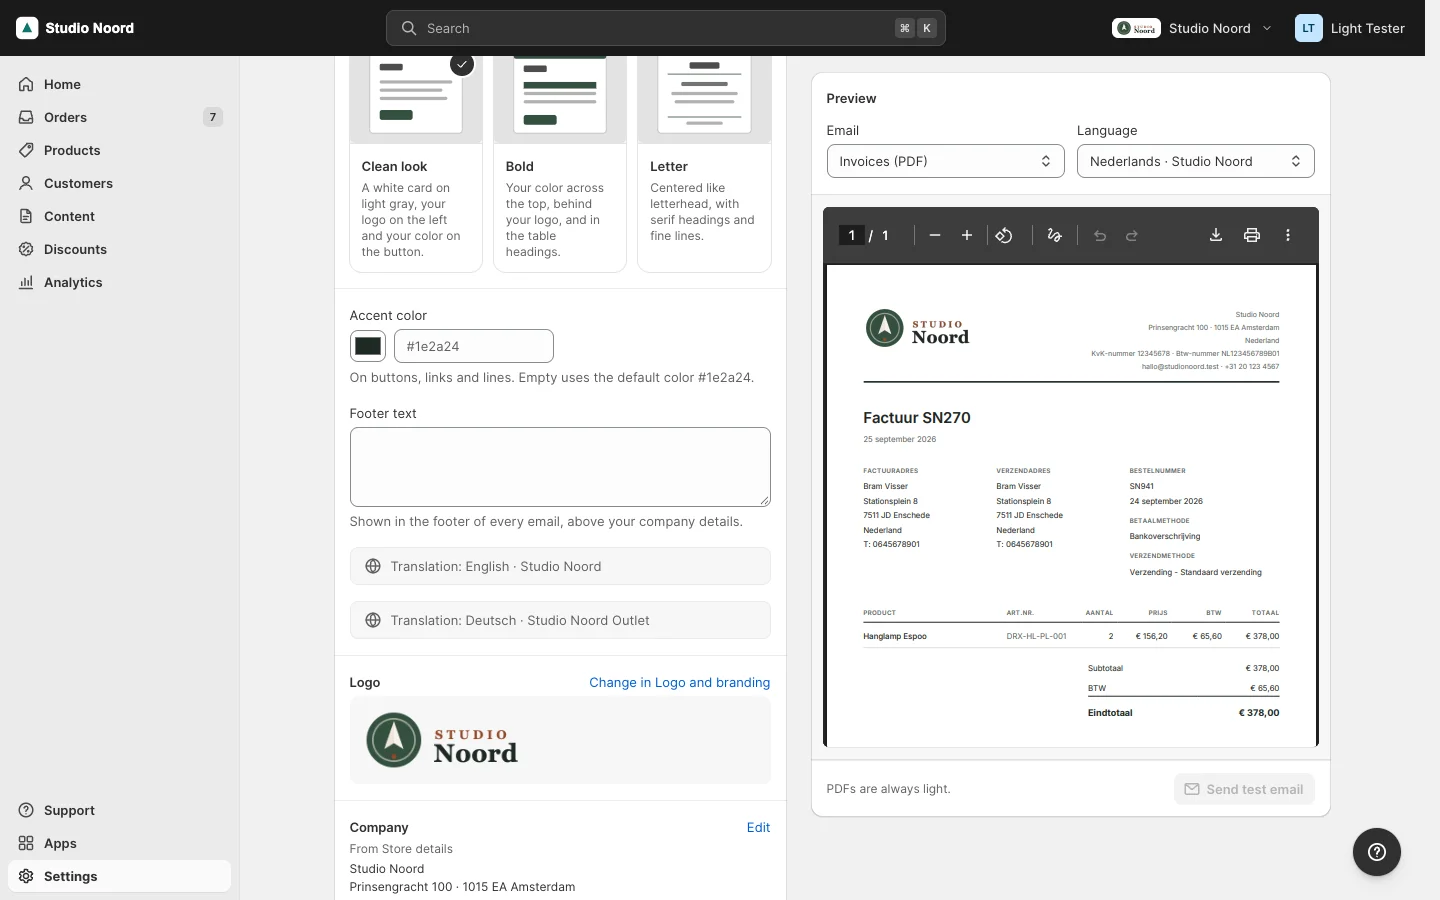
Task: Click the Footer text area
Action: [560, 467]
